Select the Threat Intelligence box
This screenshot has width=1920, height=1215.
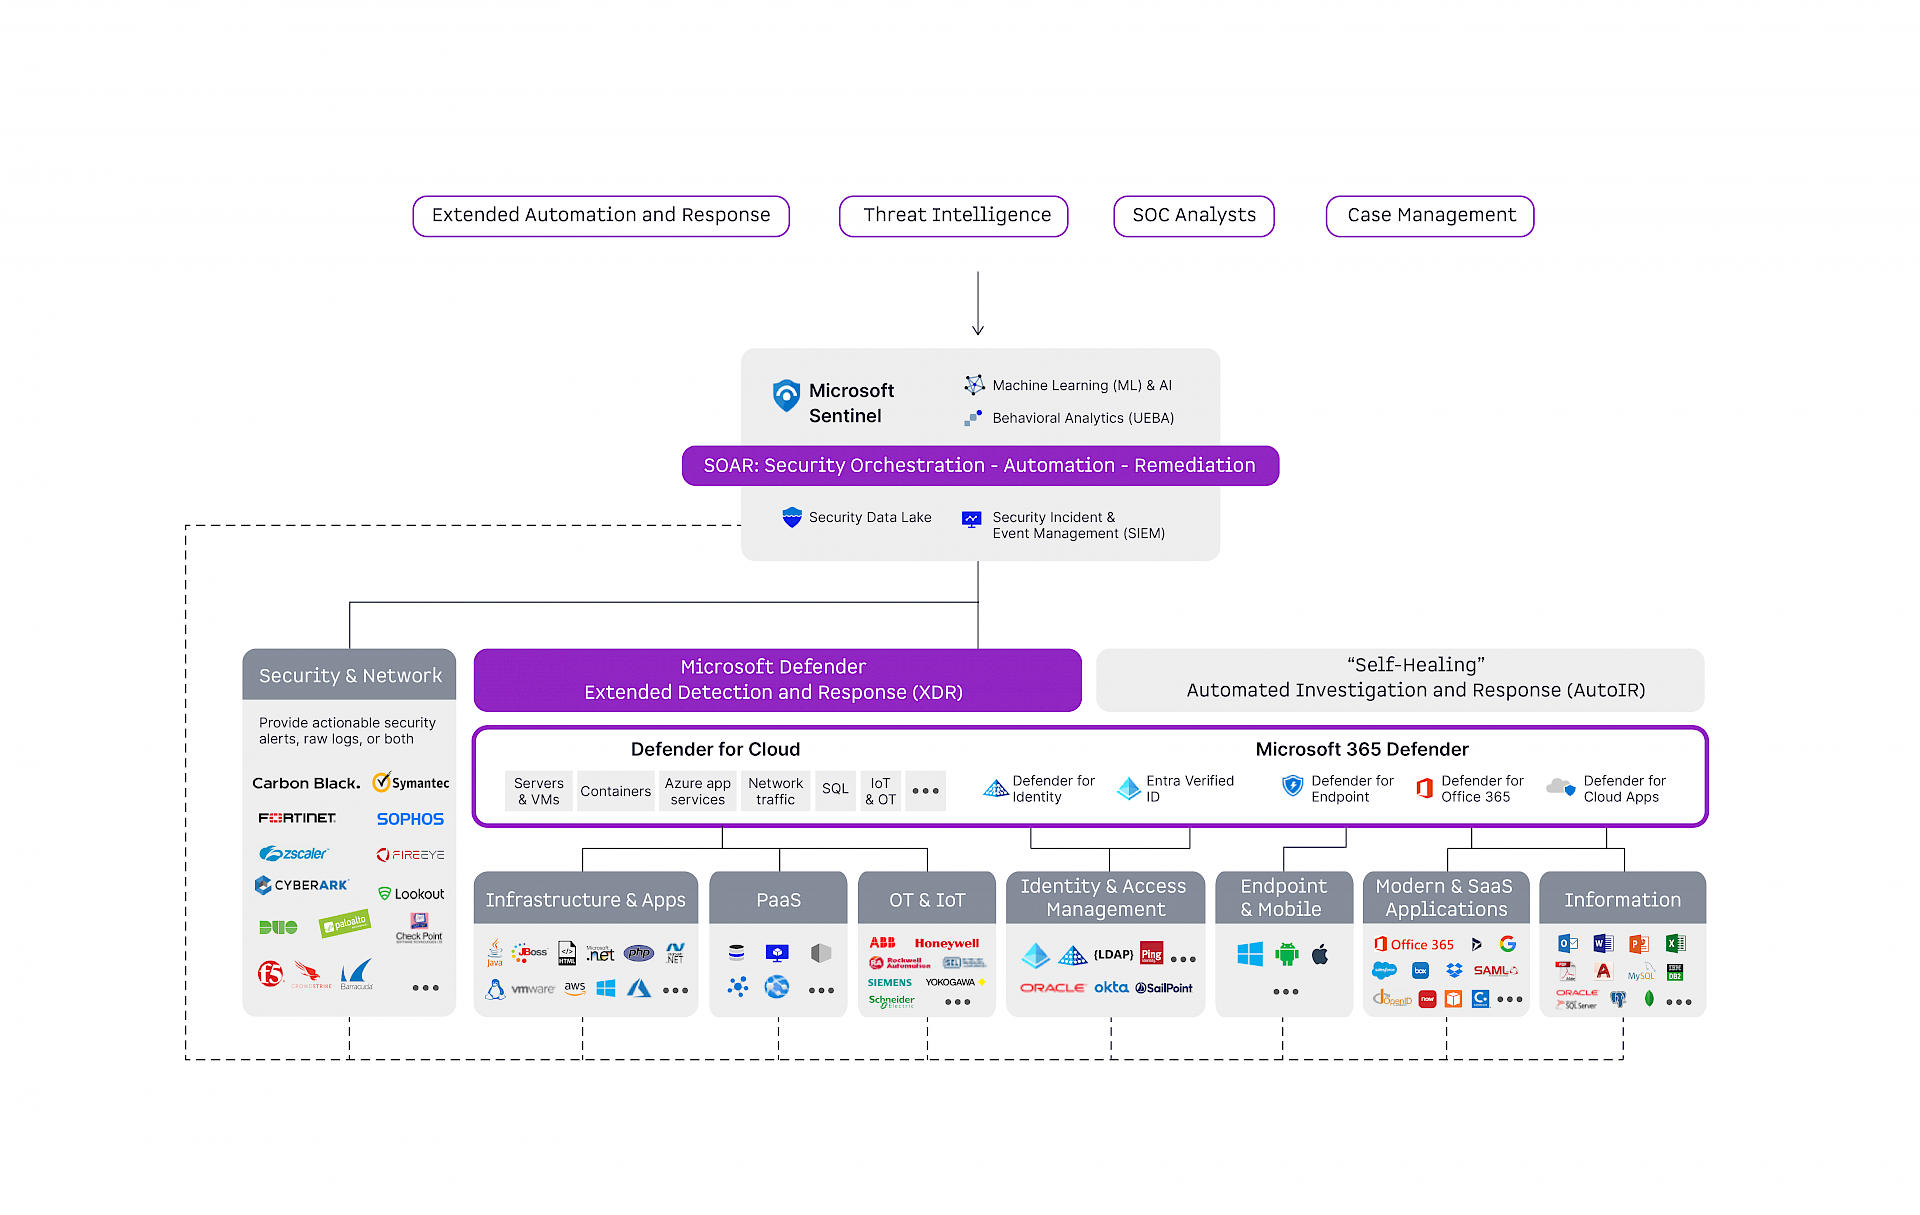(x=954, y=216)
